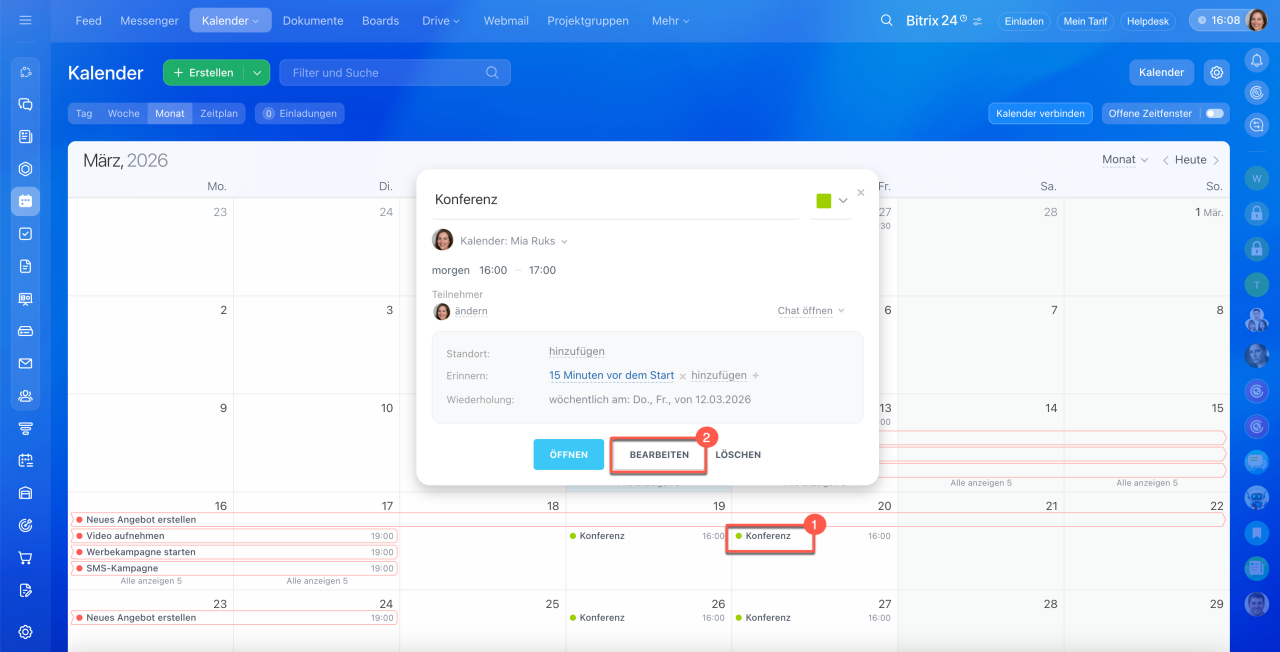Click LÖSCHEN to delete the event

click(738, 454)
